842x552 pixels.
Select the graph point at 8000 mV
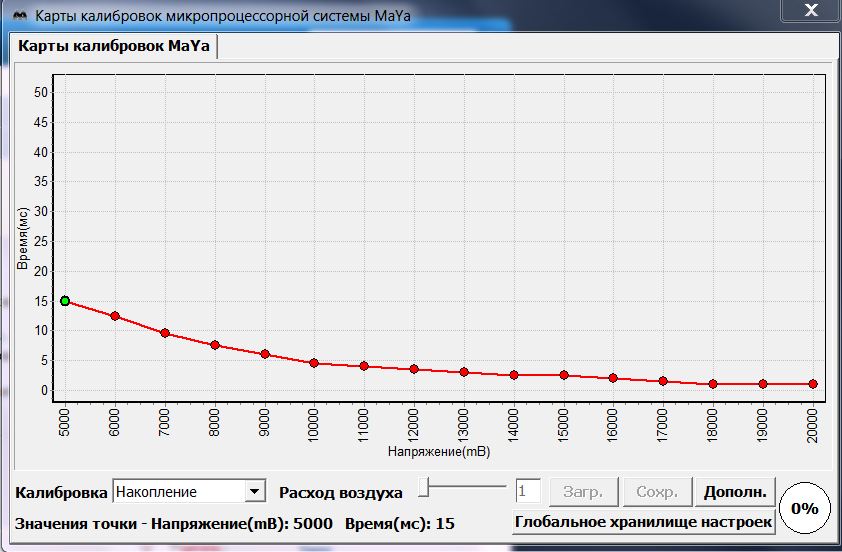tap(215, 345)
